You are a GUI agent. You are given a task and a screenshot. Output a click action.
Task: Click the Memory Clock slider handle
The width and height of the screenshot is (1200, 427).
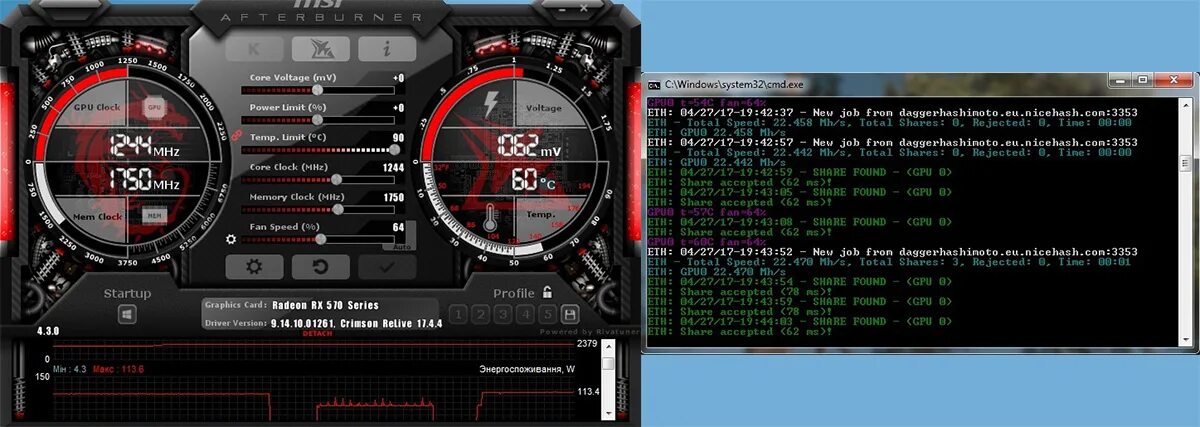(x=338, y=209)
